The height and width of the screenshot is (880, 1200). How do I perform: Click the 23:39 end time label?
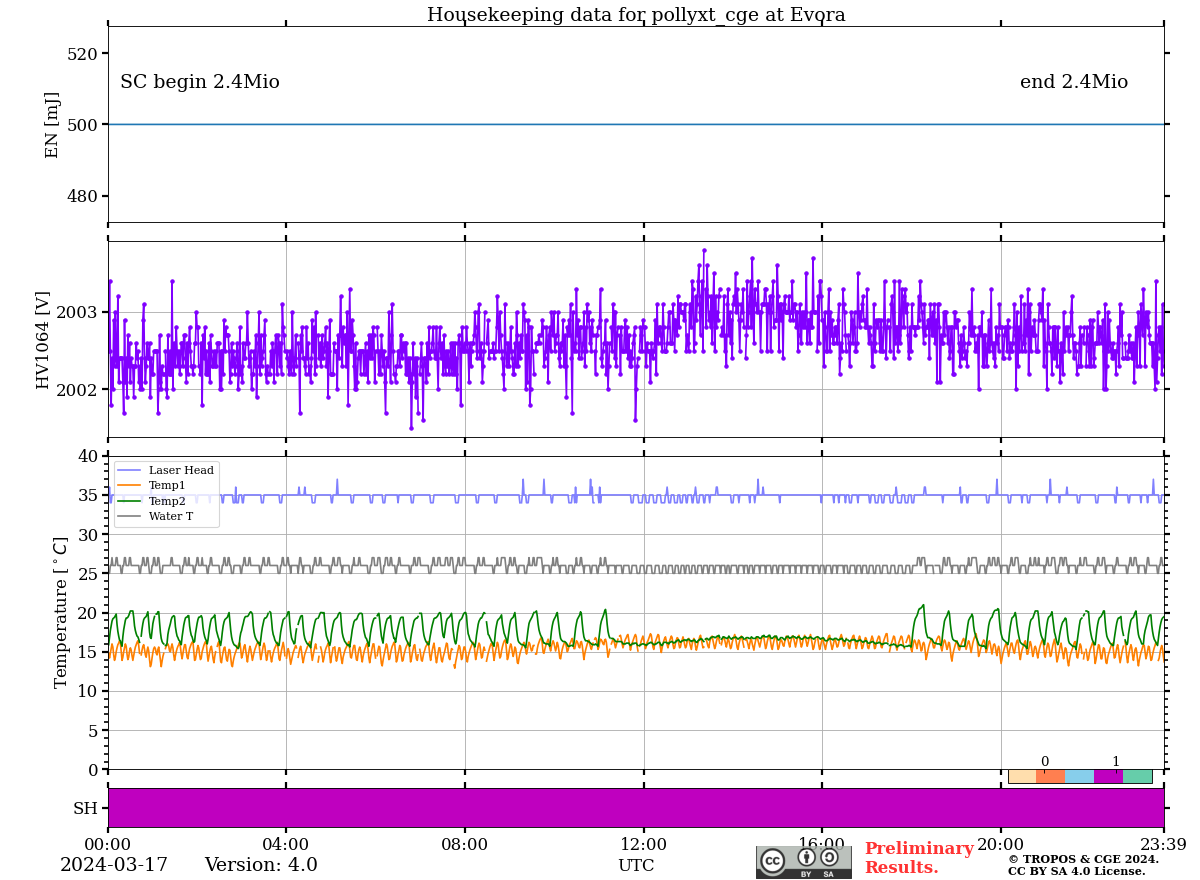(1163, 844)
